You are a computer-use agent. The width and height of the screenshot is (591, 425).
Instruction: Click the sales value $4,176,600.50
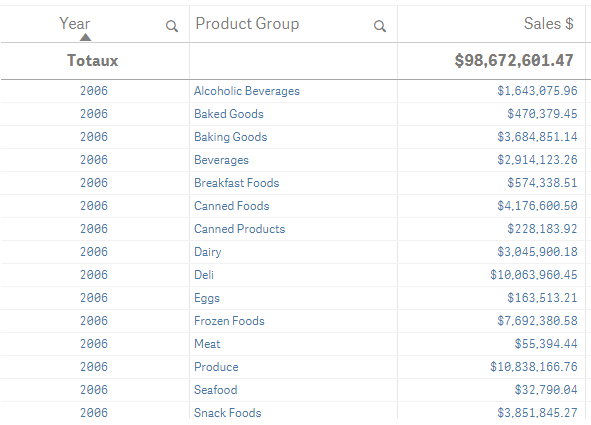[537, 206]
